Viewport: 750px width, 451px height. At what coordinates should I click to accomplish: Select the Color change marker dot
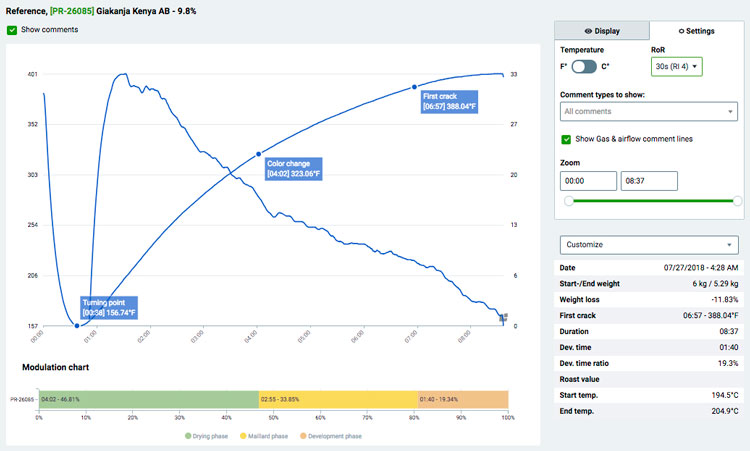coord(259,154)
